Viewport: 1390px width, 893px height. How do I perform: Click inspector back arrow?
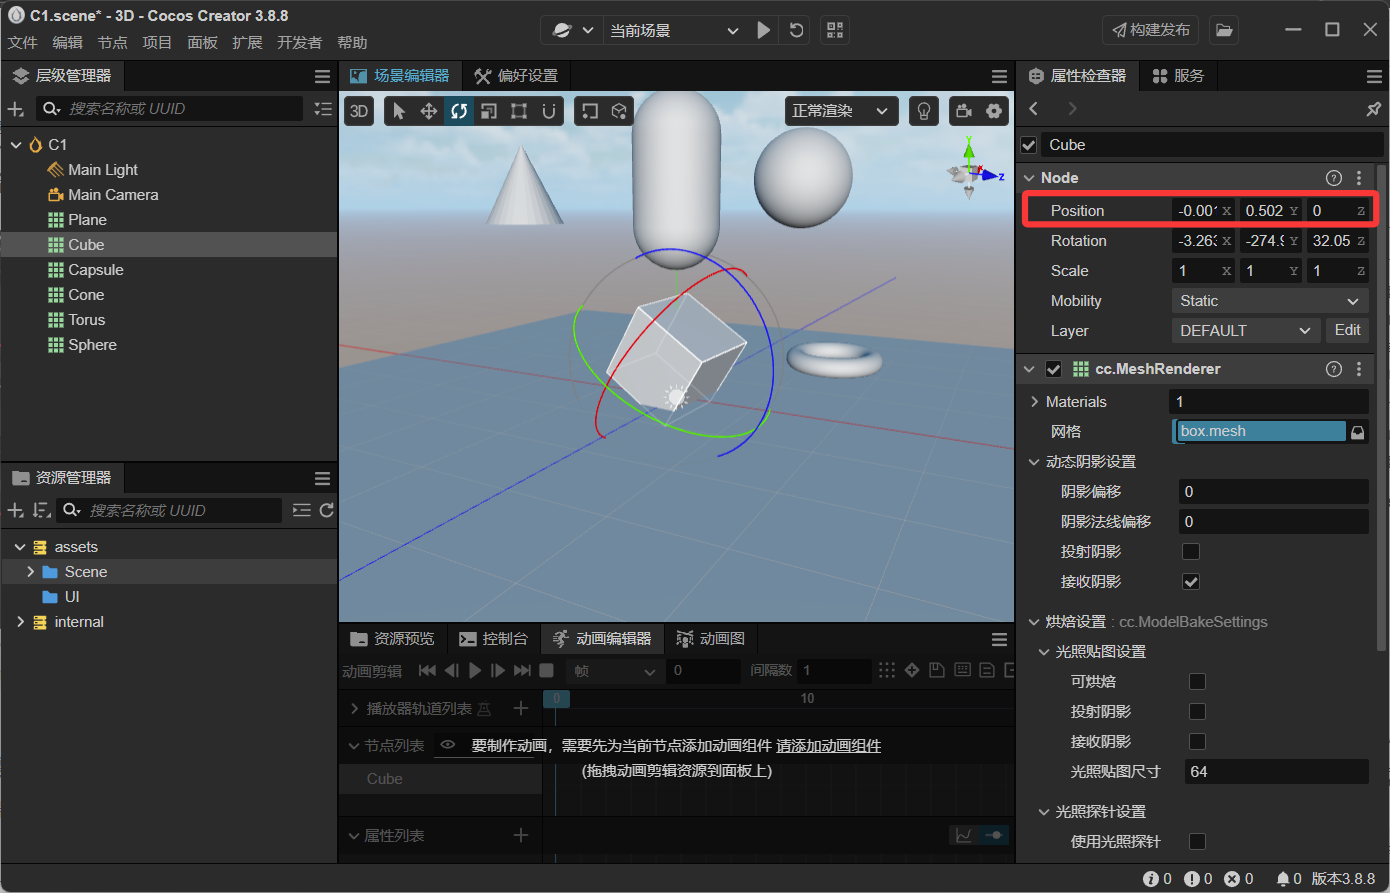[x=1034, y=108]
